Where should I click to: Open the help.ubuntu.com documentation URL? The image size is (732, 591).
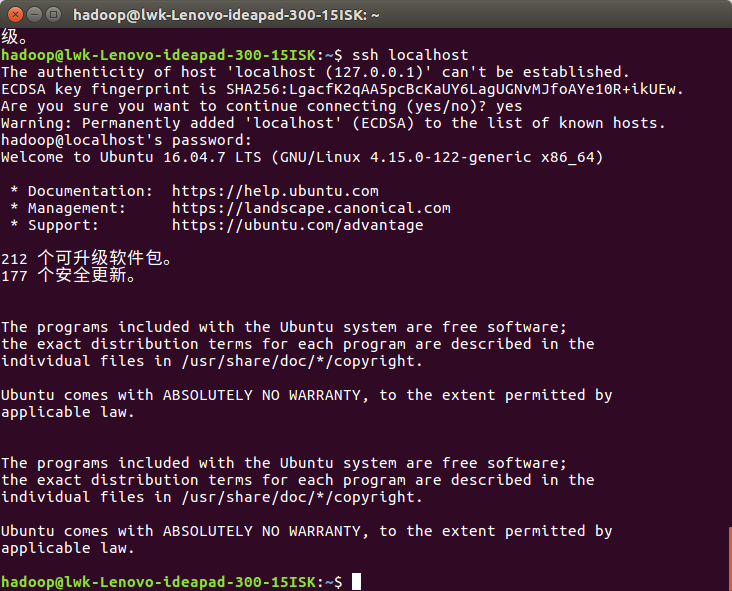coord(275,191)
